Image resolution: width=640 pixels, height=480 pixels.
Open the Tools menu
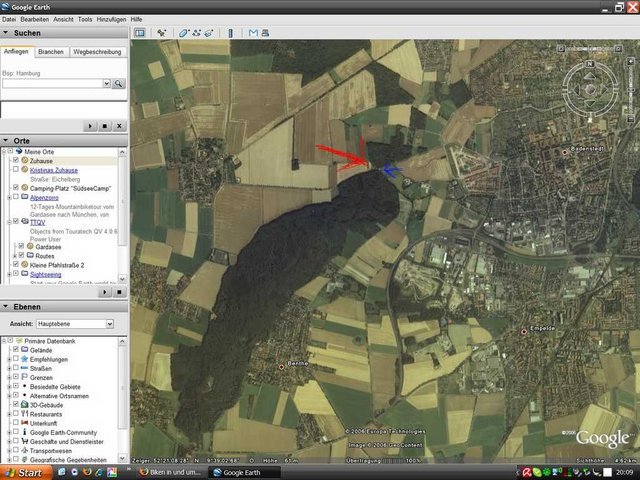click(x=85, y=19)
